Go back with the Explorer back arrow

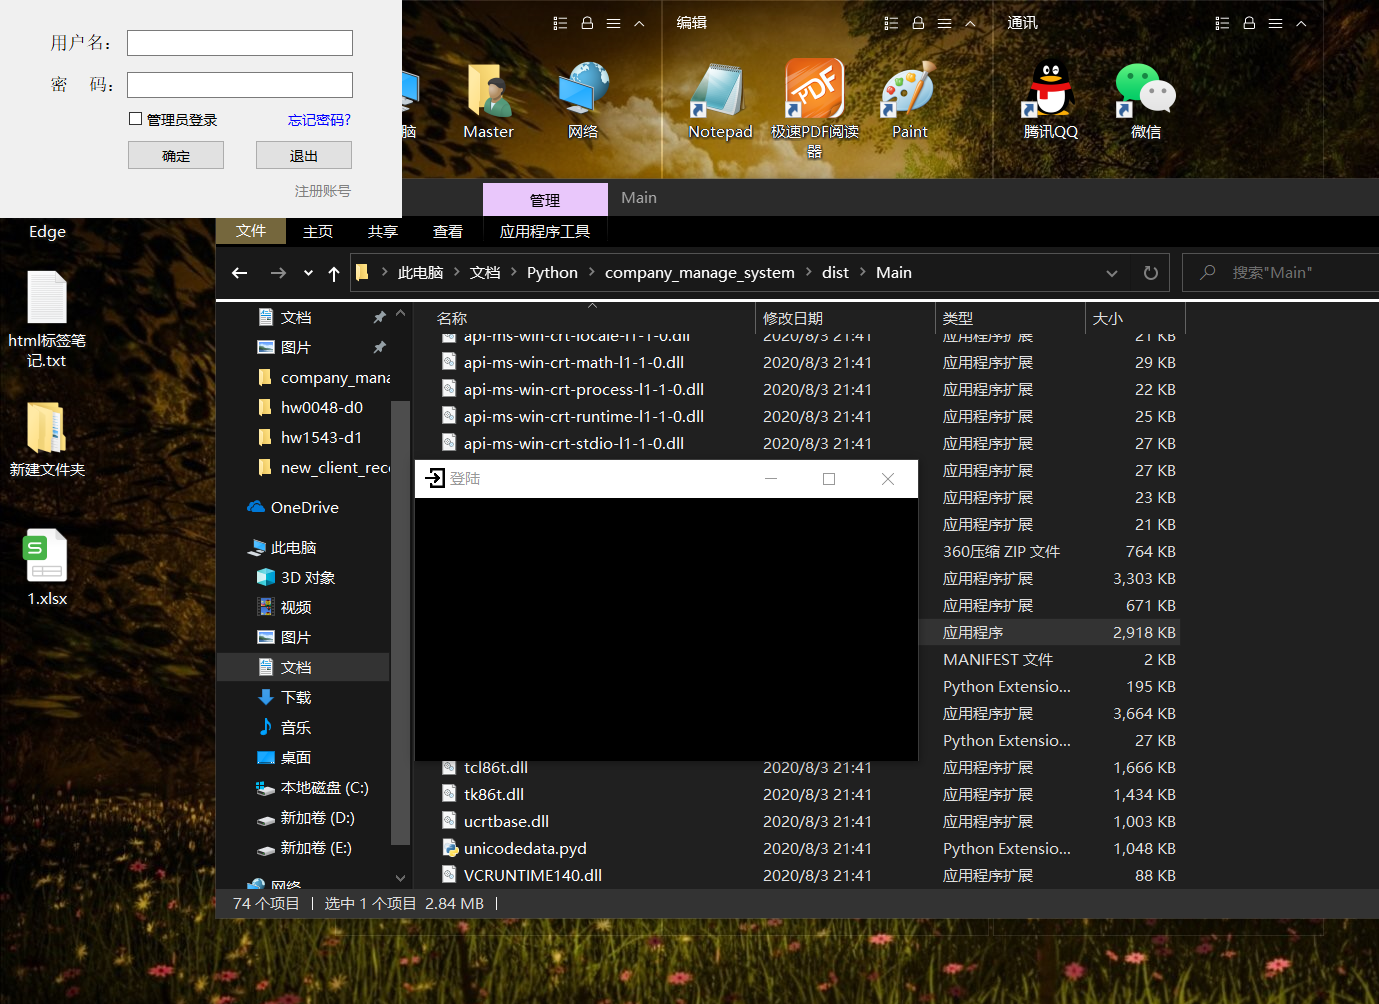(239, 273)
